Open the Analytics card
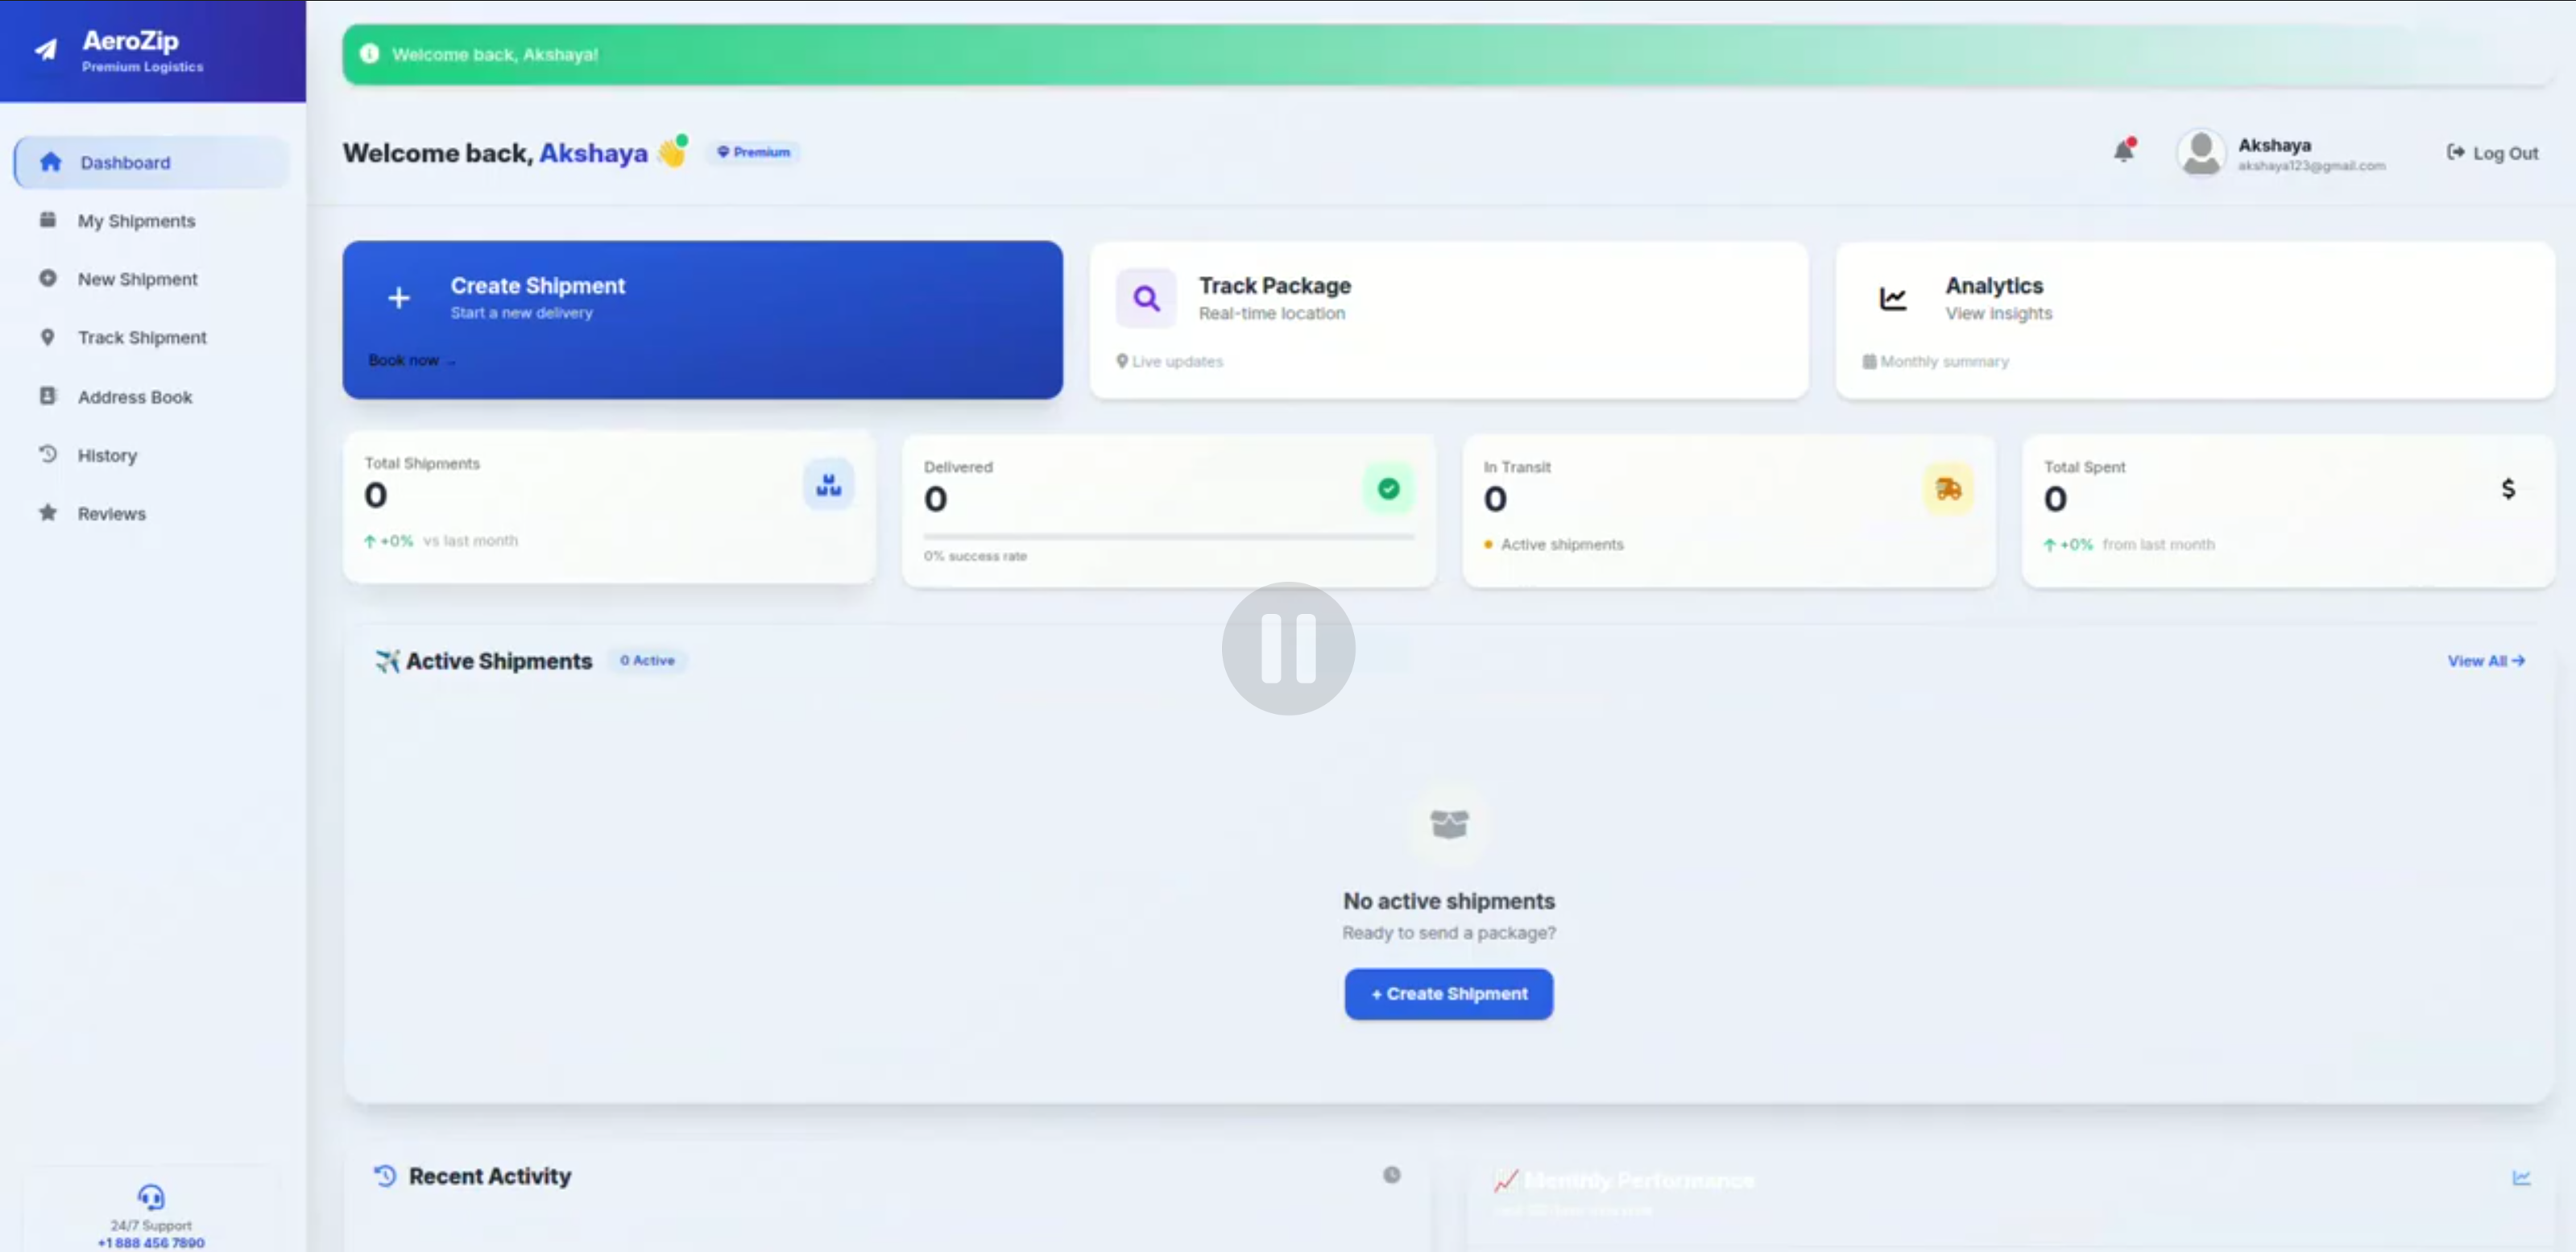This screenshot has width=2576, height=1252. [2195, 320]
